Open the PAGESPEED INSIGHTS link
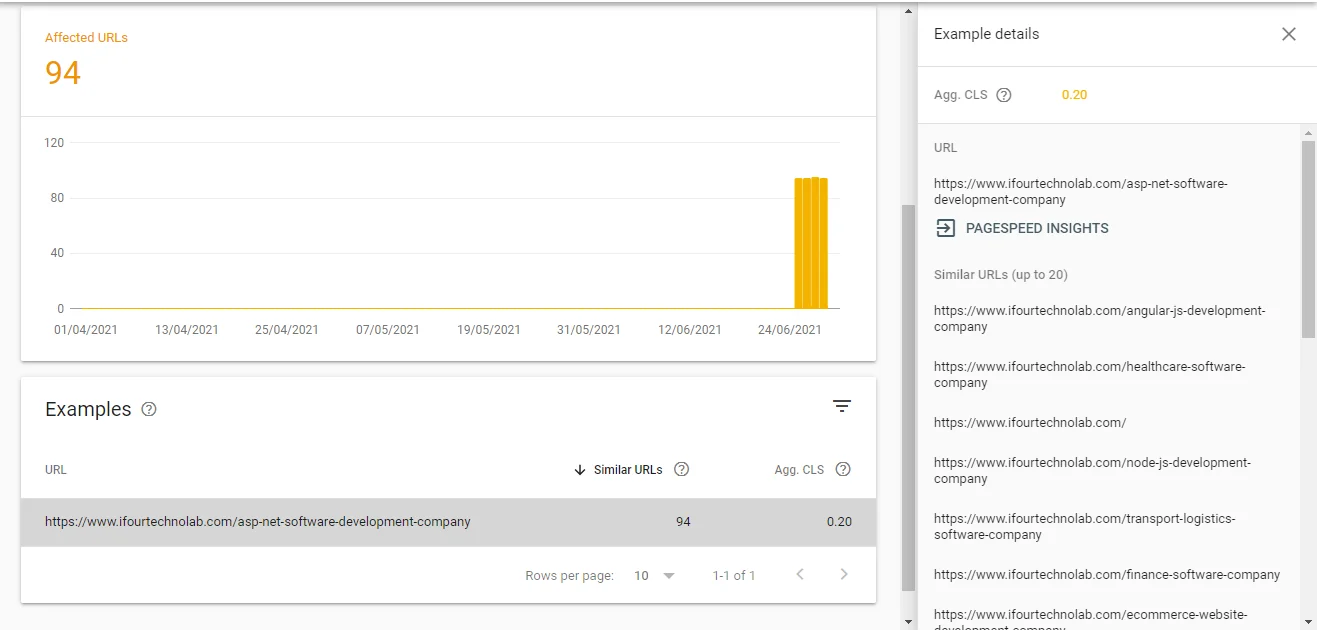Image resolution: width=1317 pixels, height=630 pixels. 1037,228
